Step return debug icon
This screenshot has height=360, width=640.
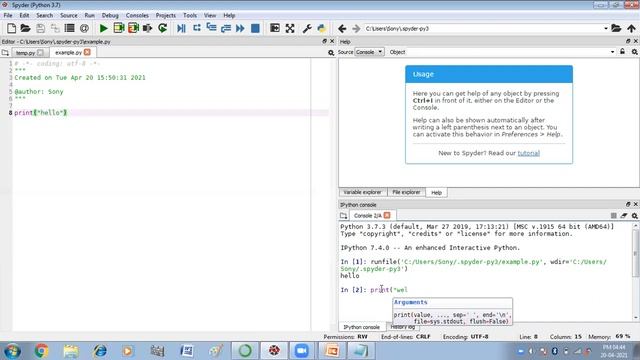pos(226,28)
